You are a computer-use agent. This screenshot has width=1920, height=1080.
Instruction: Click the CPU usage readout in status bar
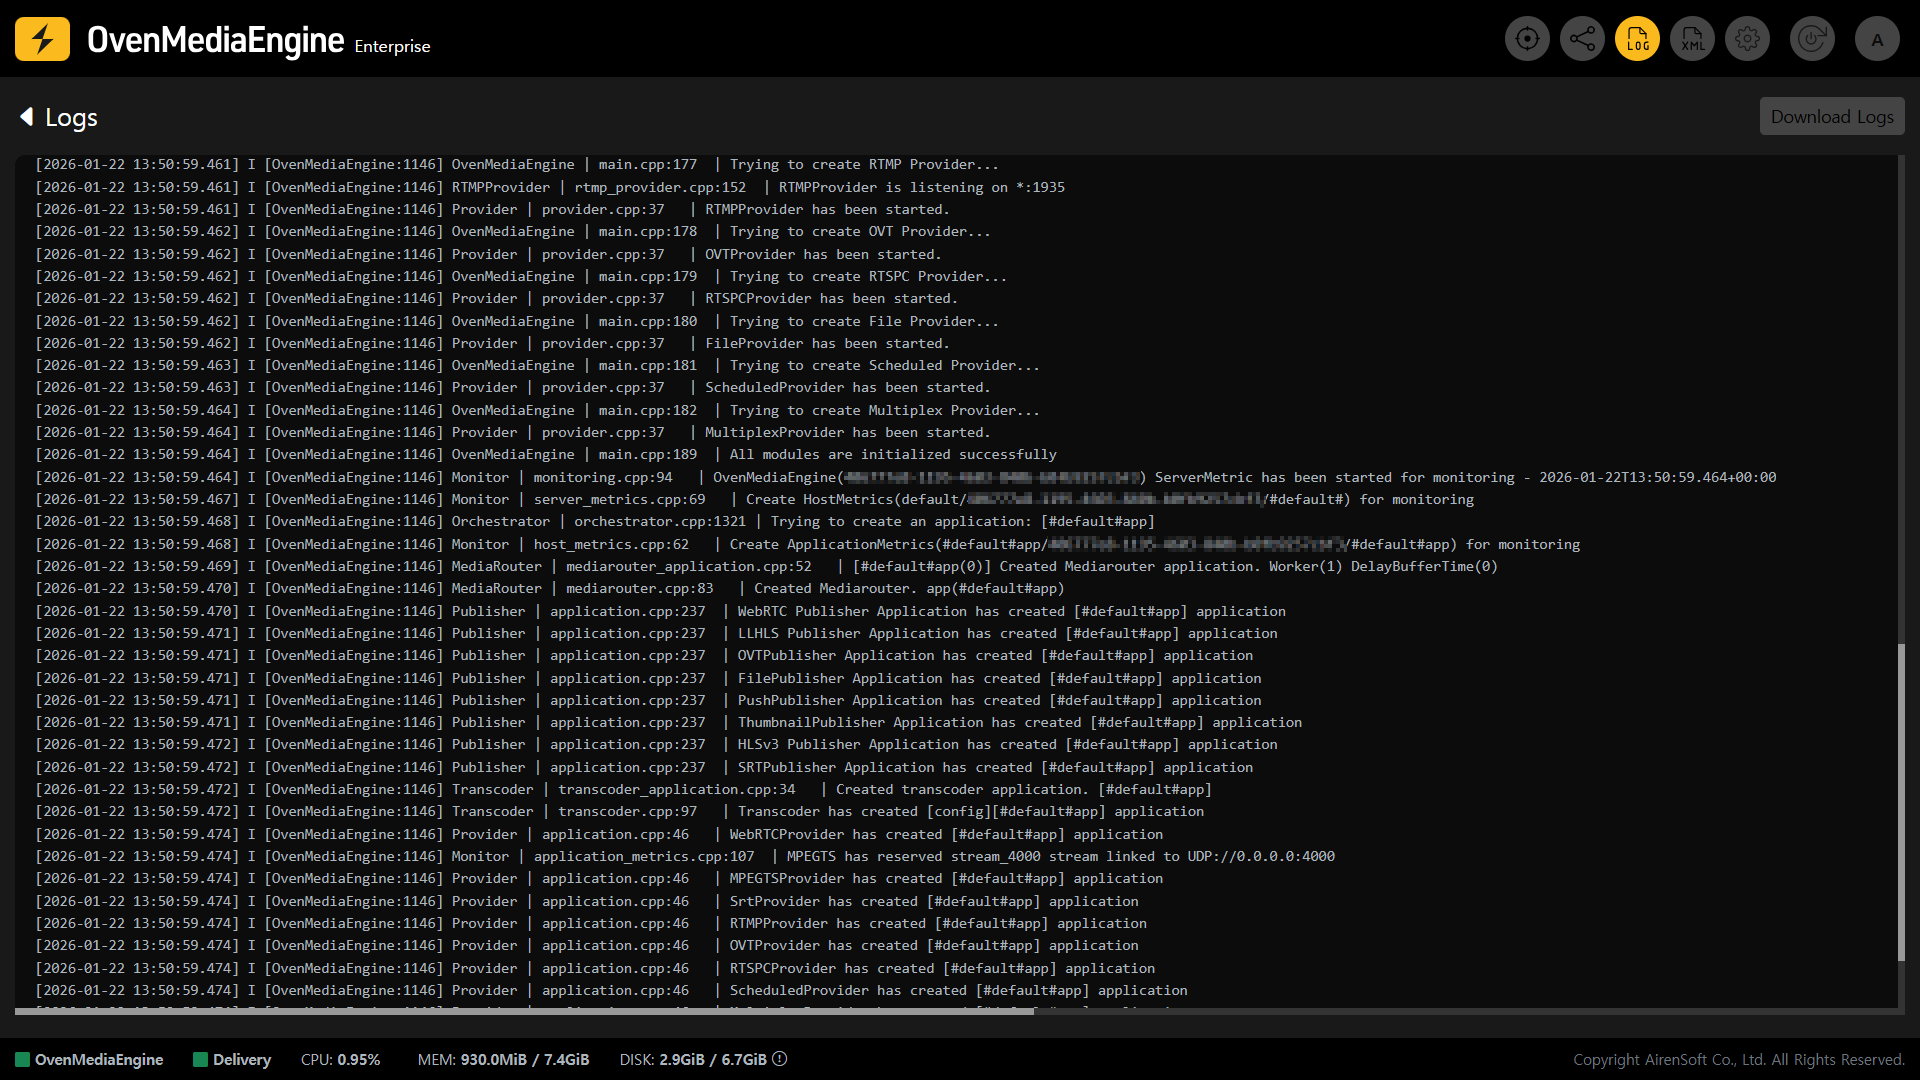[340, 1060]
